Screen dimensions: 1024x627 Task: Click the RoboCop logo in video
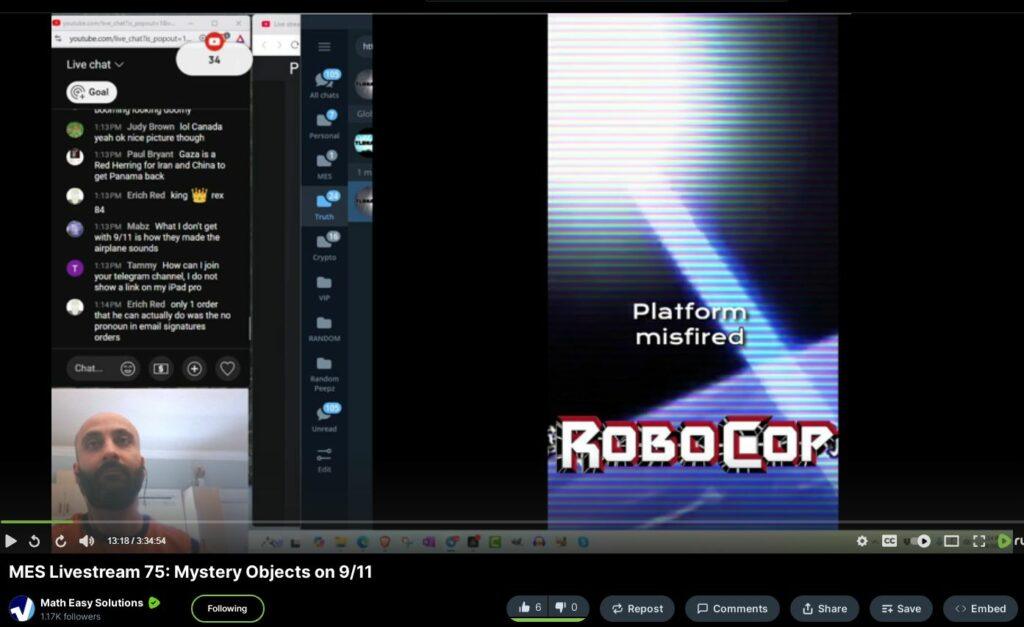pos(695,445)
